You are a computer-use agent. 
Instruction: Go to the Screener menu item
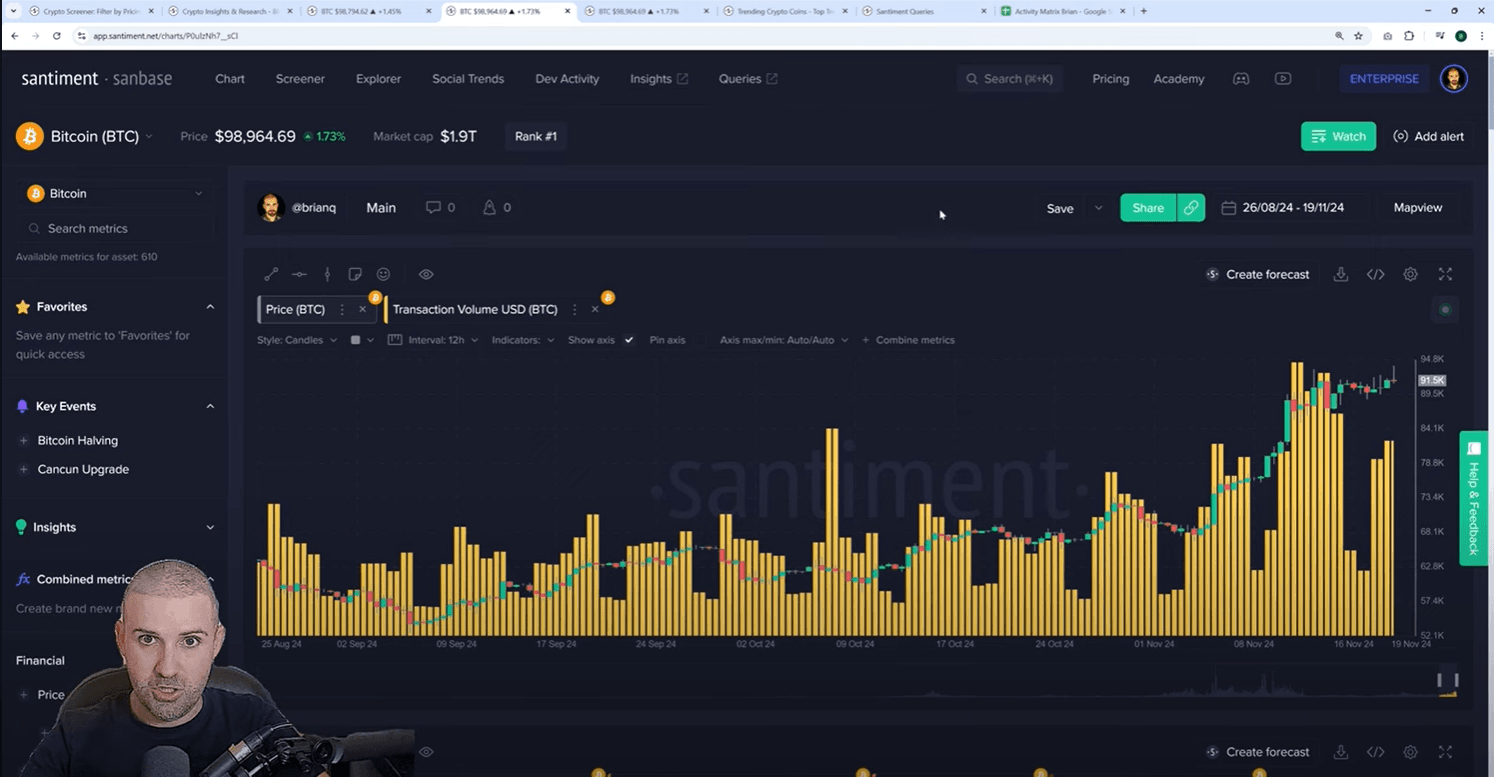point(300,79)
